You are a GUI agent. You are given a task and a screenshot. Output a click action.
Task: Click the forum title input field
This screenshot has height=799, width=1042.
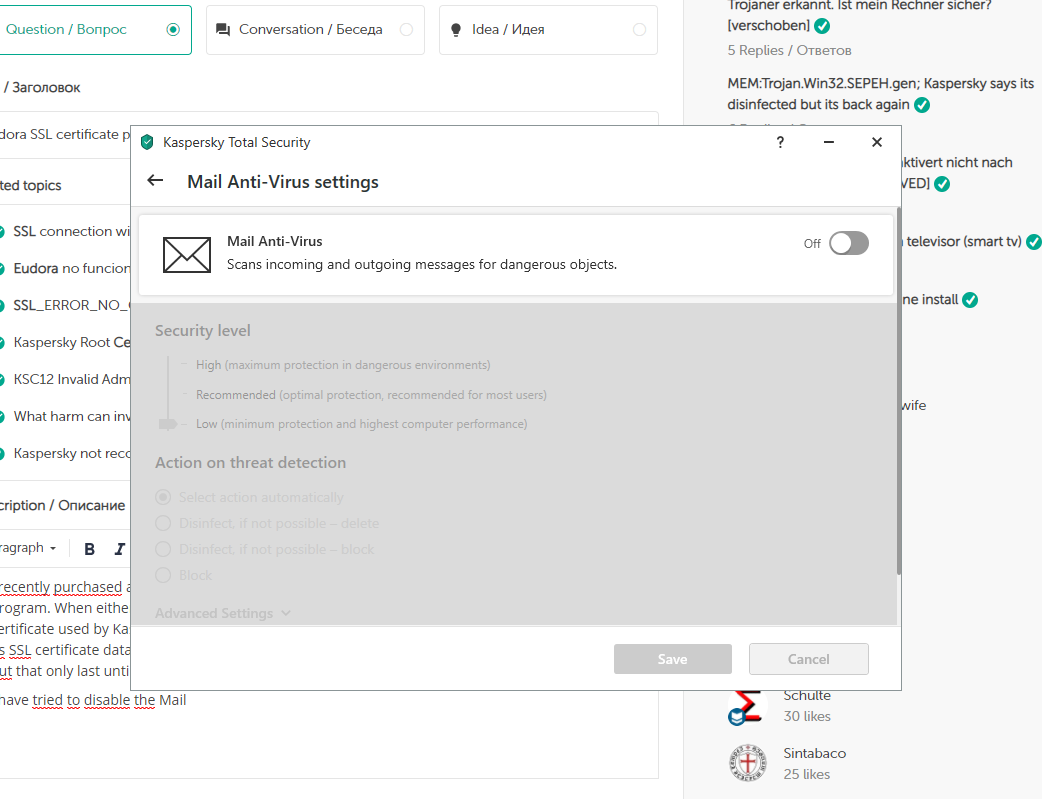coord(65,135)
